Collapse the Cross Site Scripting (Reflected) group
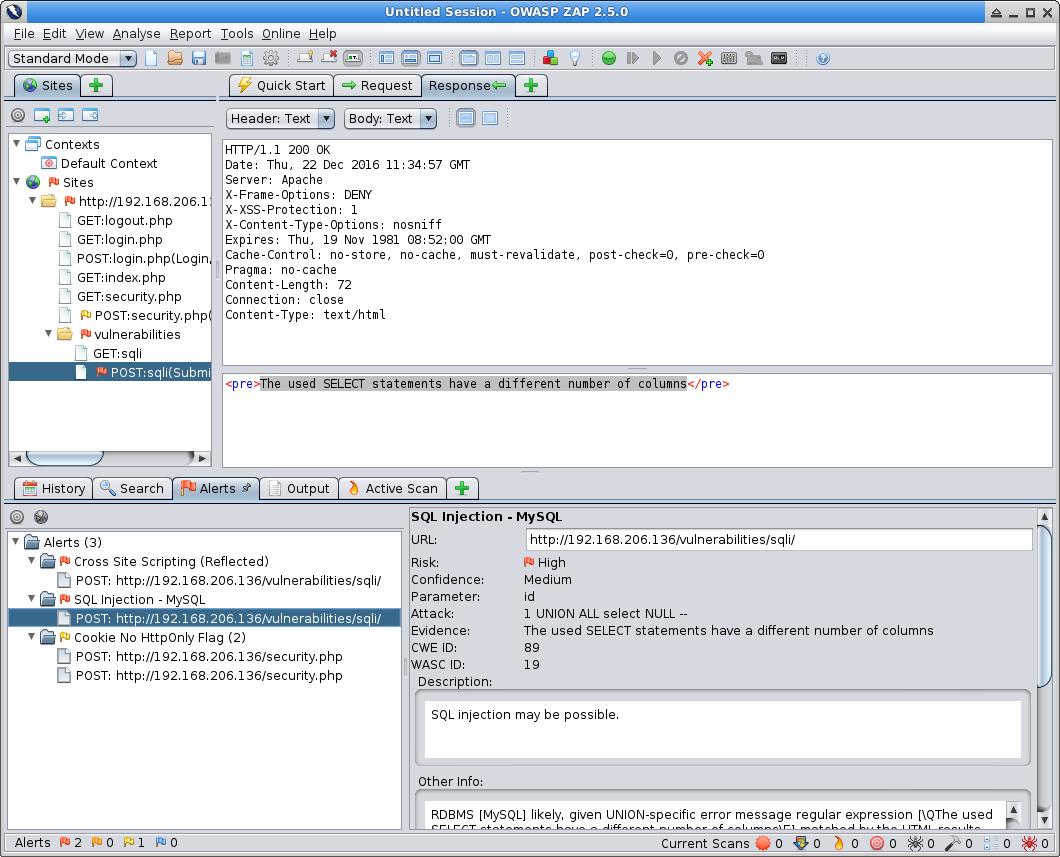Screen dimensions: 1060x857 32,560
